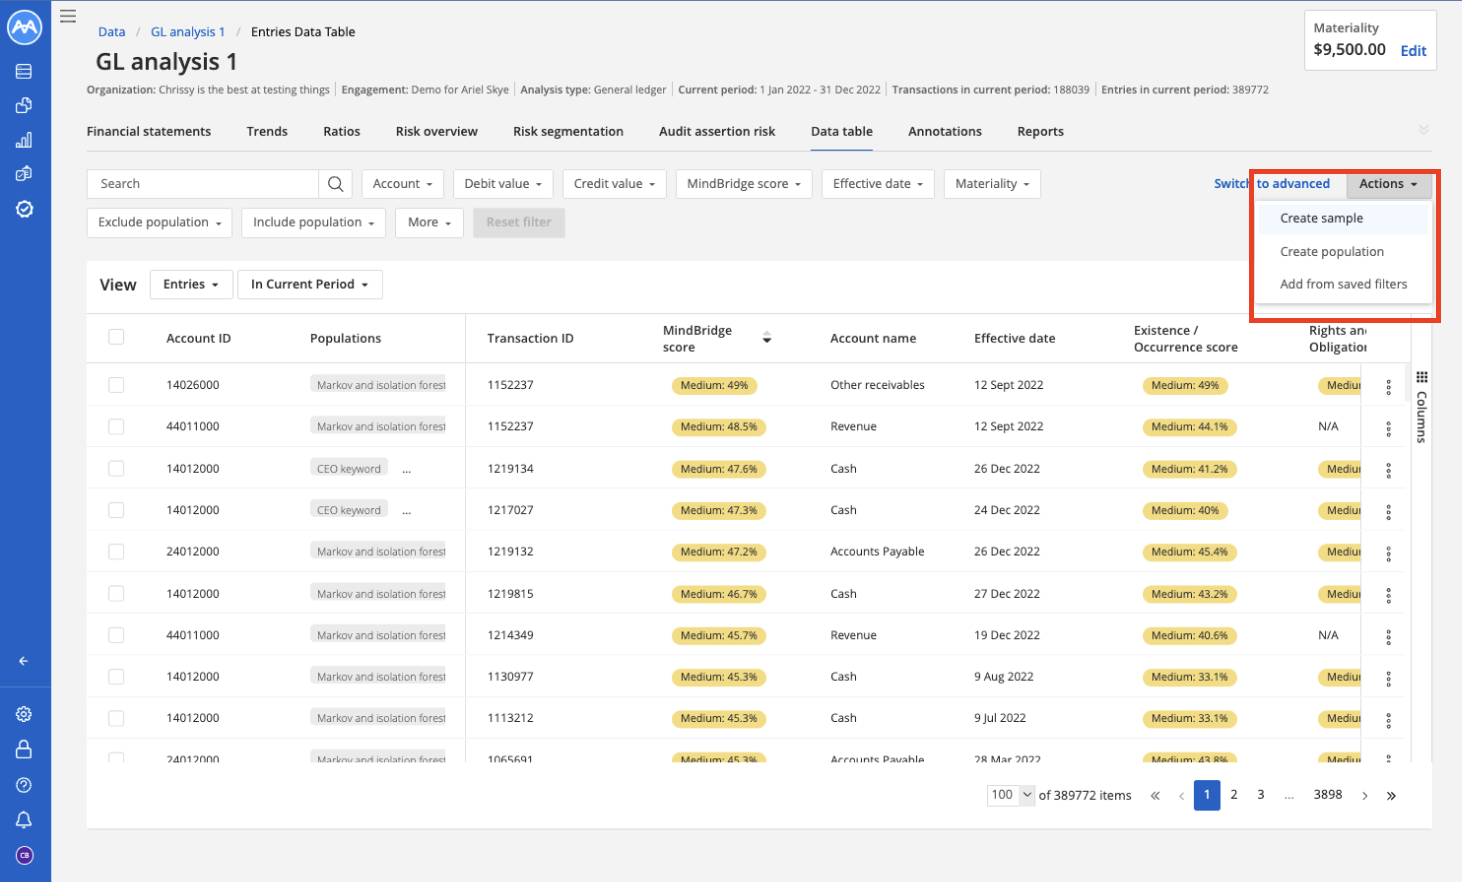Screen dimensions: 1462x882
Task: Collapse the sidebar with the back arrow
Action: (22, 661)
